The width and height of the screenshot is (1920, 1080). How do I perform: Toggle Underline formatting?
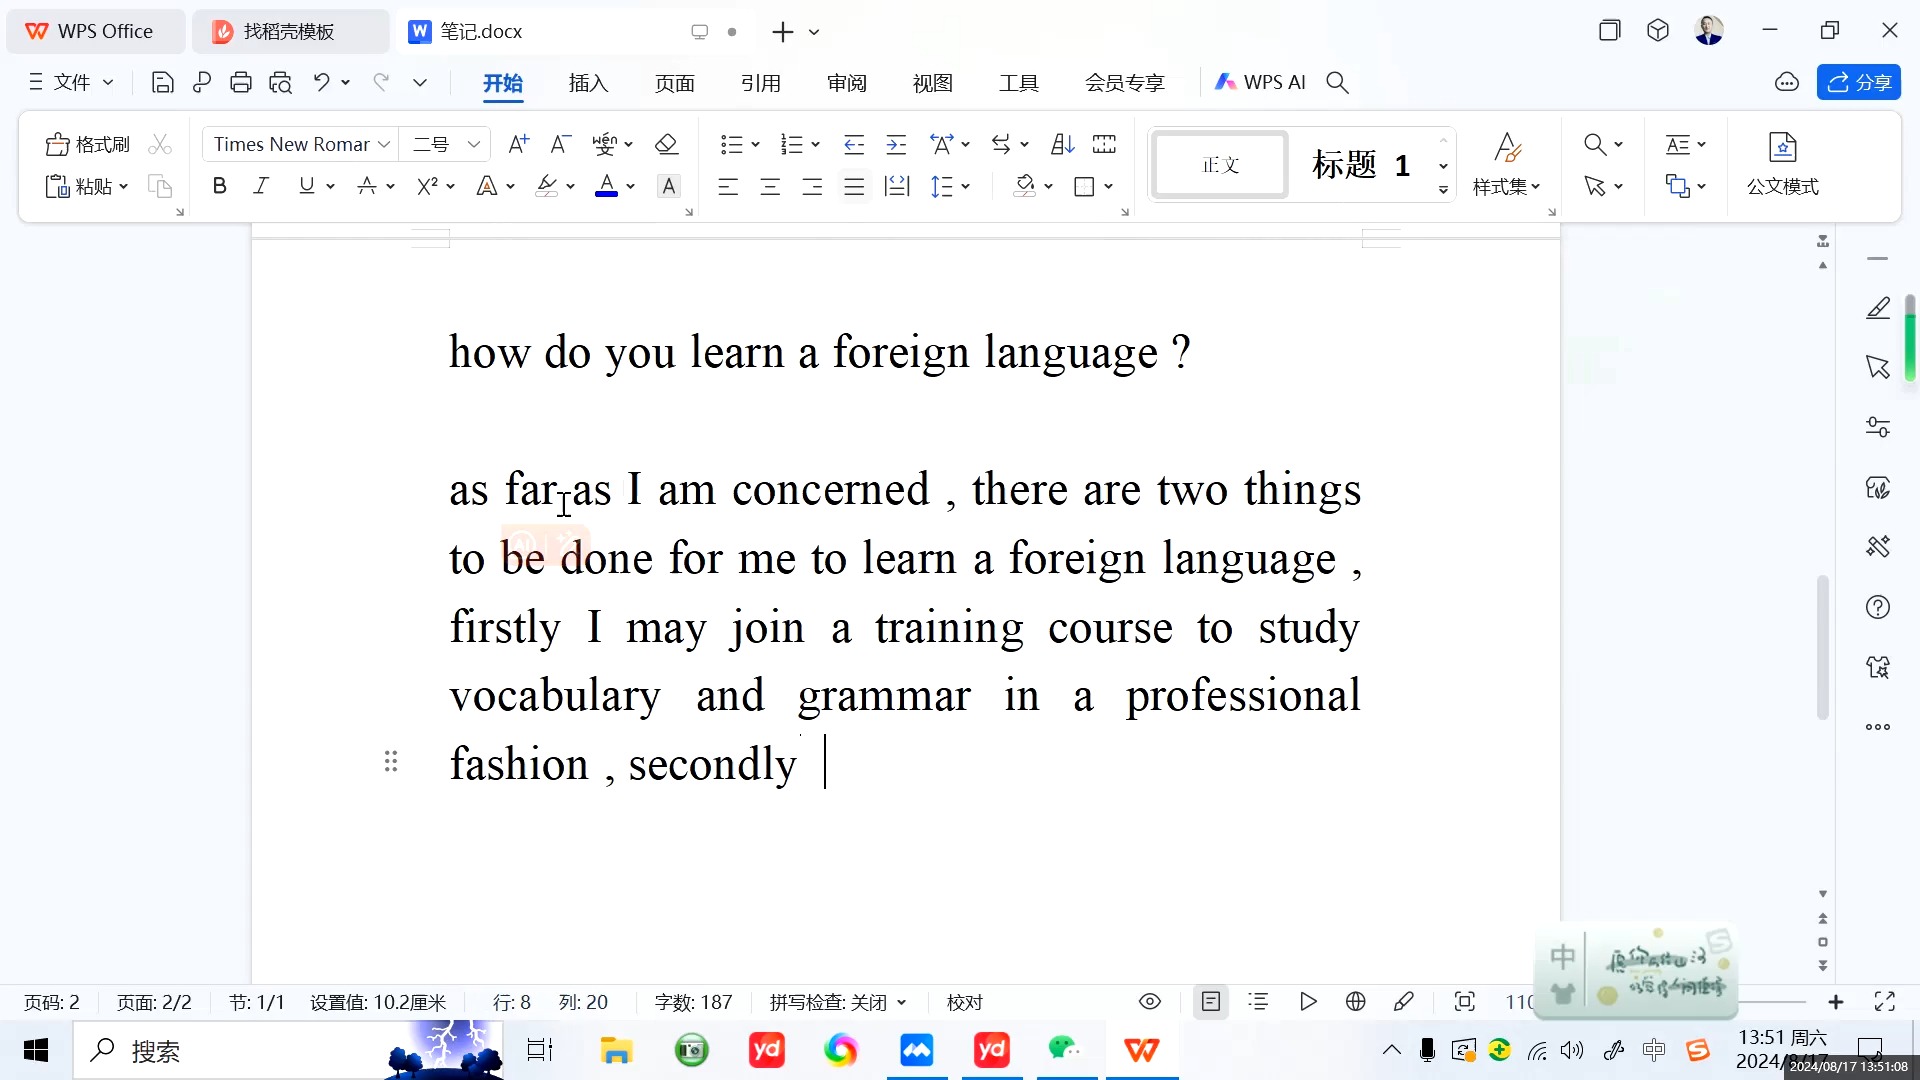[x=306, y=186]
